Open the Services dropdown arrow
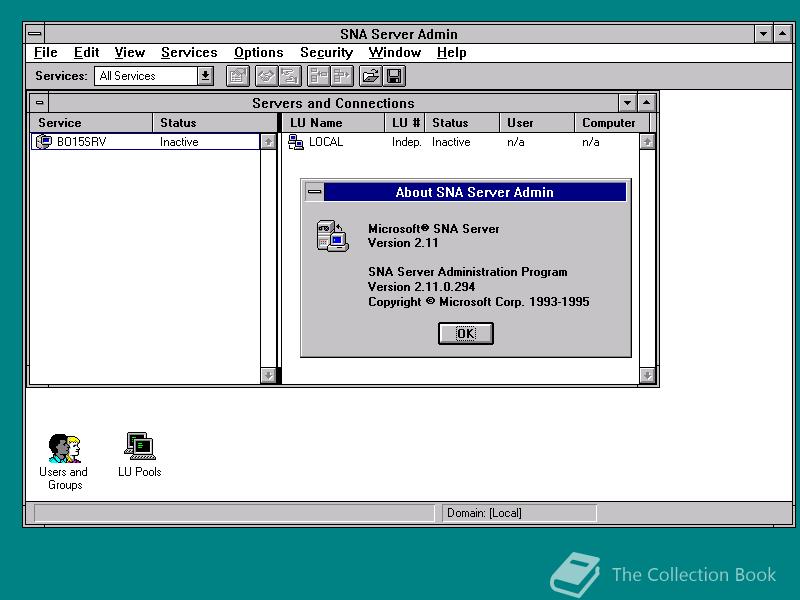 [205, 76]
